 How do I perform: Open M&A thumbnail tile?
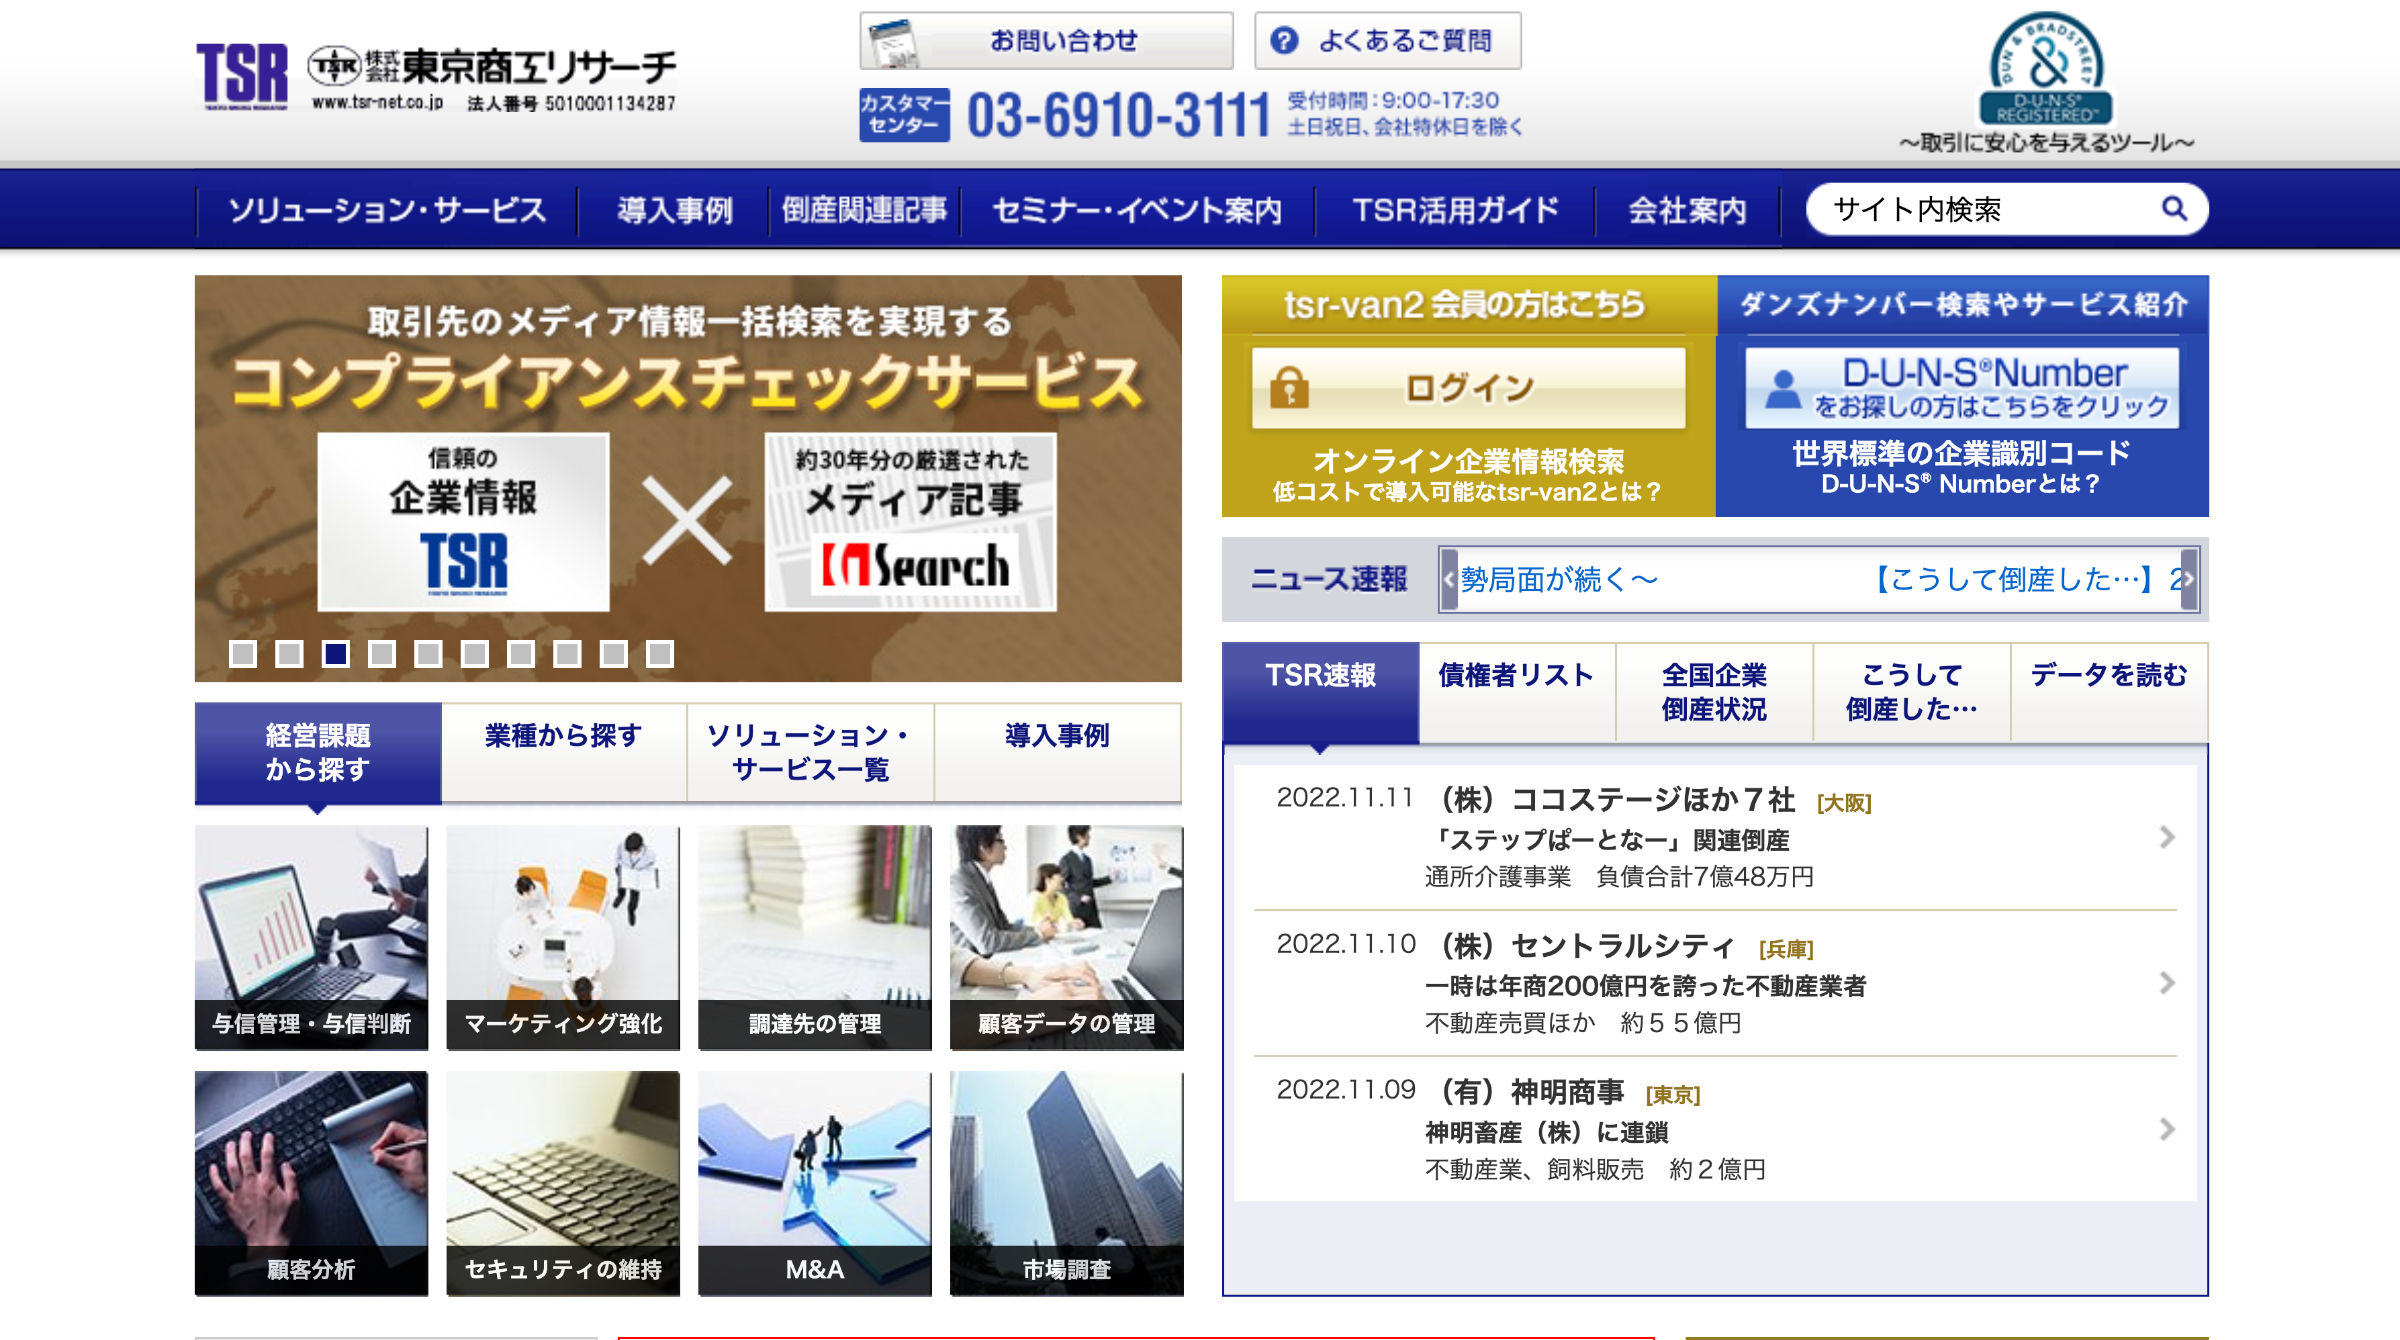click(x=815, y=1184)
